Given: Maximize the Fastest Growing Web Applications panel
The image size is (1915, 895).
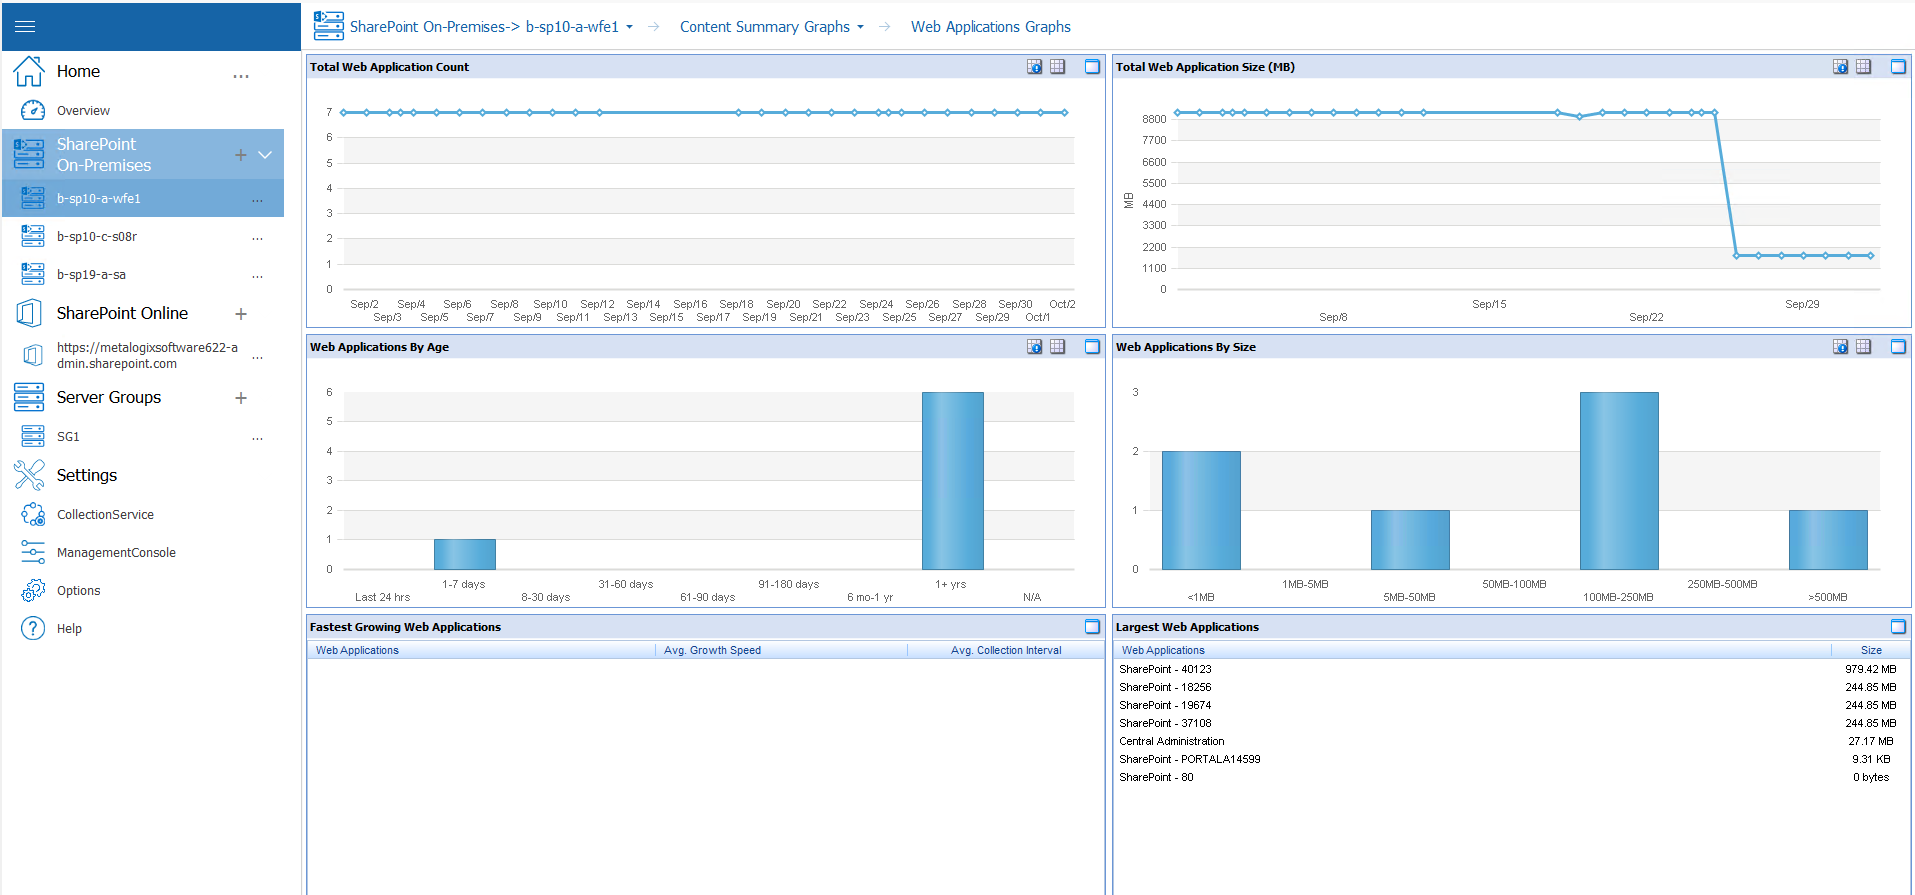Looking at the screenshot, I should (1092, 627).
